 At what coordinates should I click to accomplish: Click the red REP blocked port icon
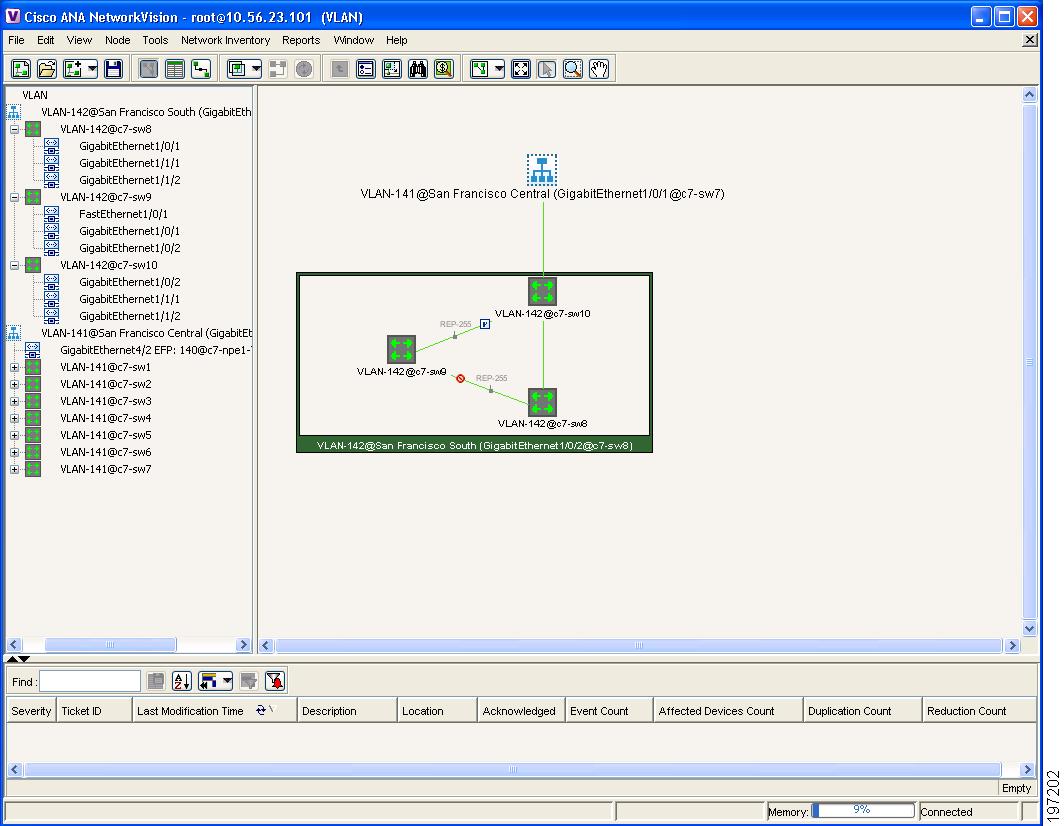point(460,379)
